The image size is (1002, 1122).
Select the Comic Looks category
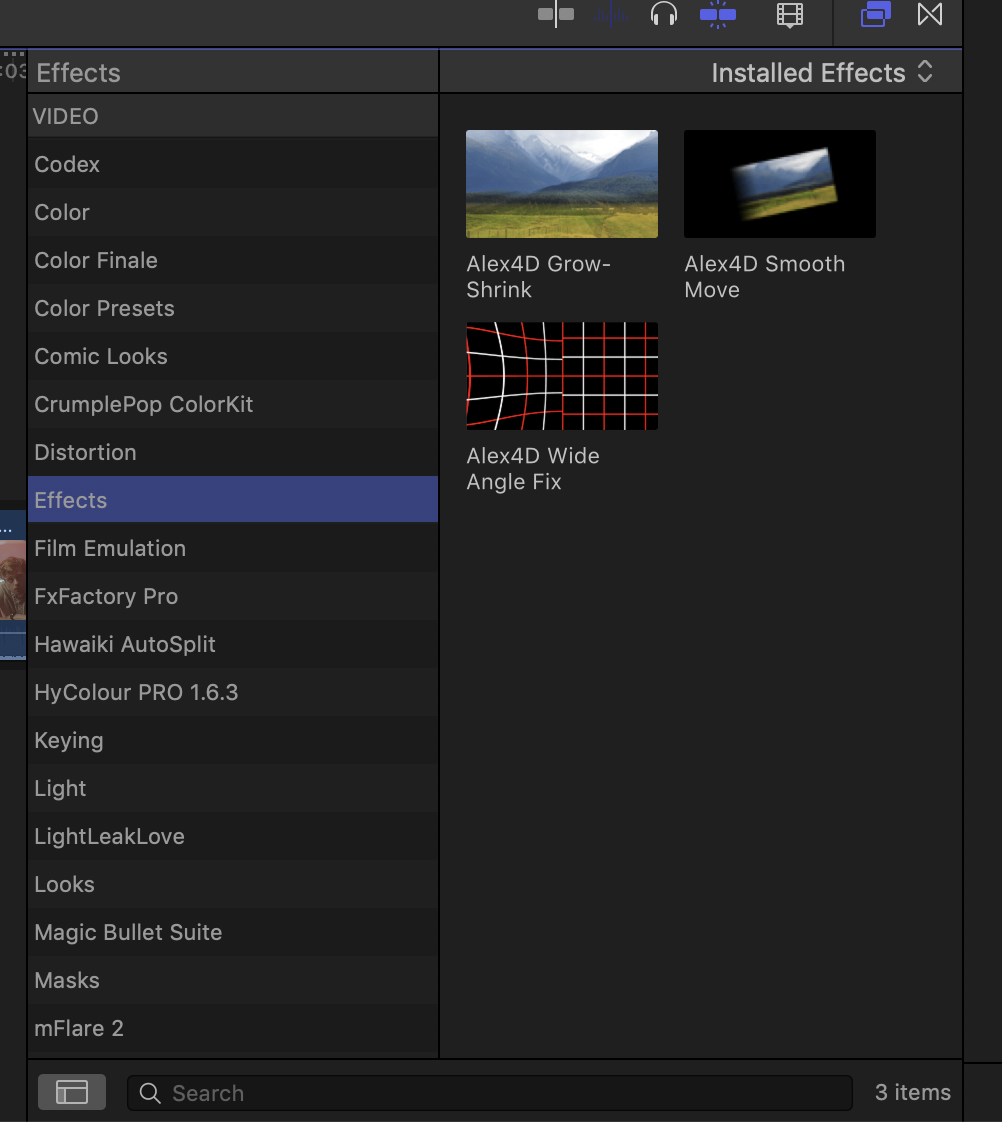click(233, 356)
